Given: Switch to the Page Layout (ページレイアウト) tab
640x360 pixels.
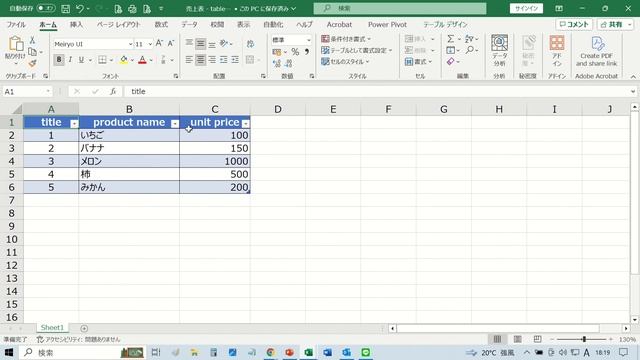Looking at the screenshot, I should coord(118,24).
